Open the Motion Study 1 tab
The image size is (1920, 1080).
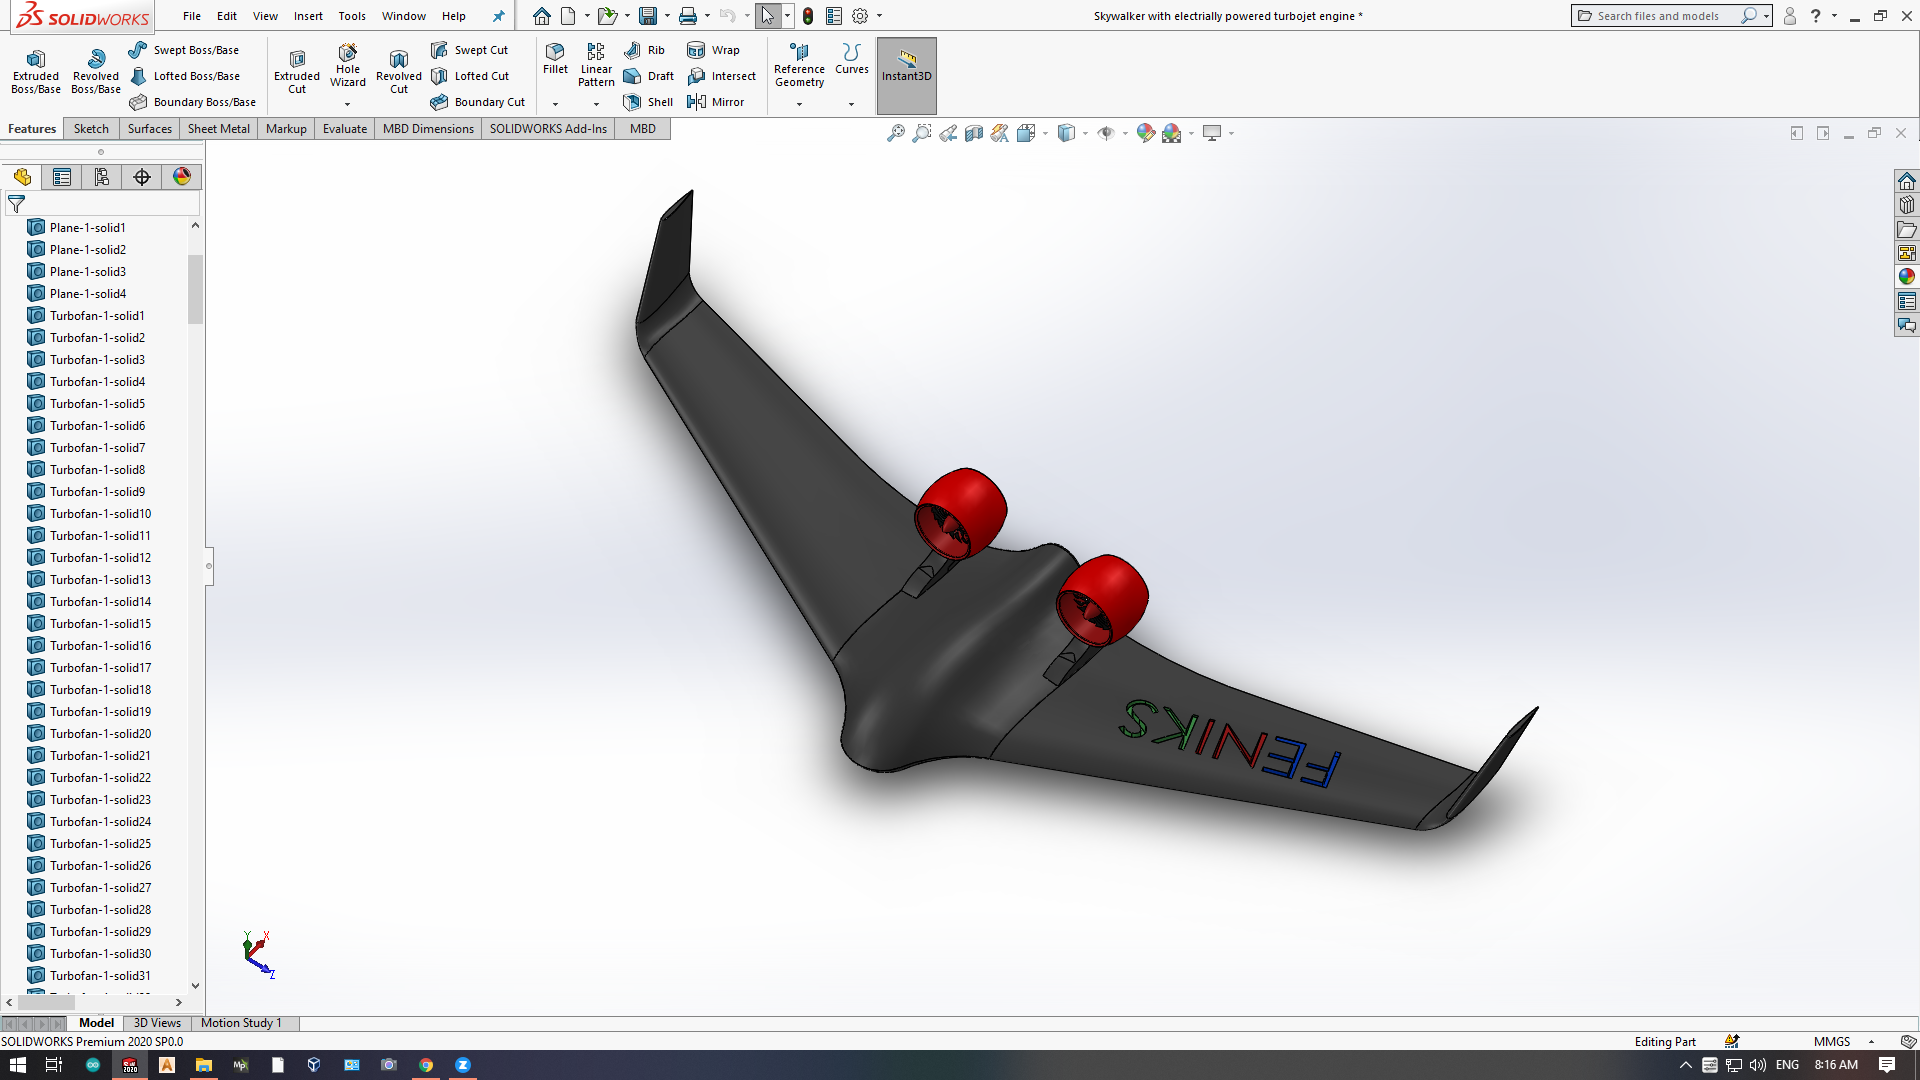[x=241, y=1023]
